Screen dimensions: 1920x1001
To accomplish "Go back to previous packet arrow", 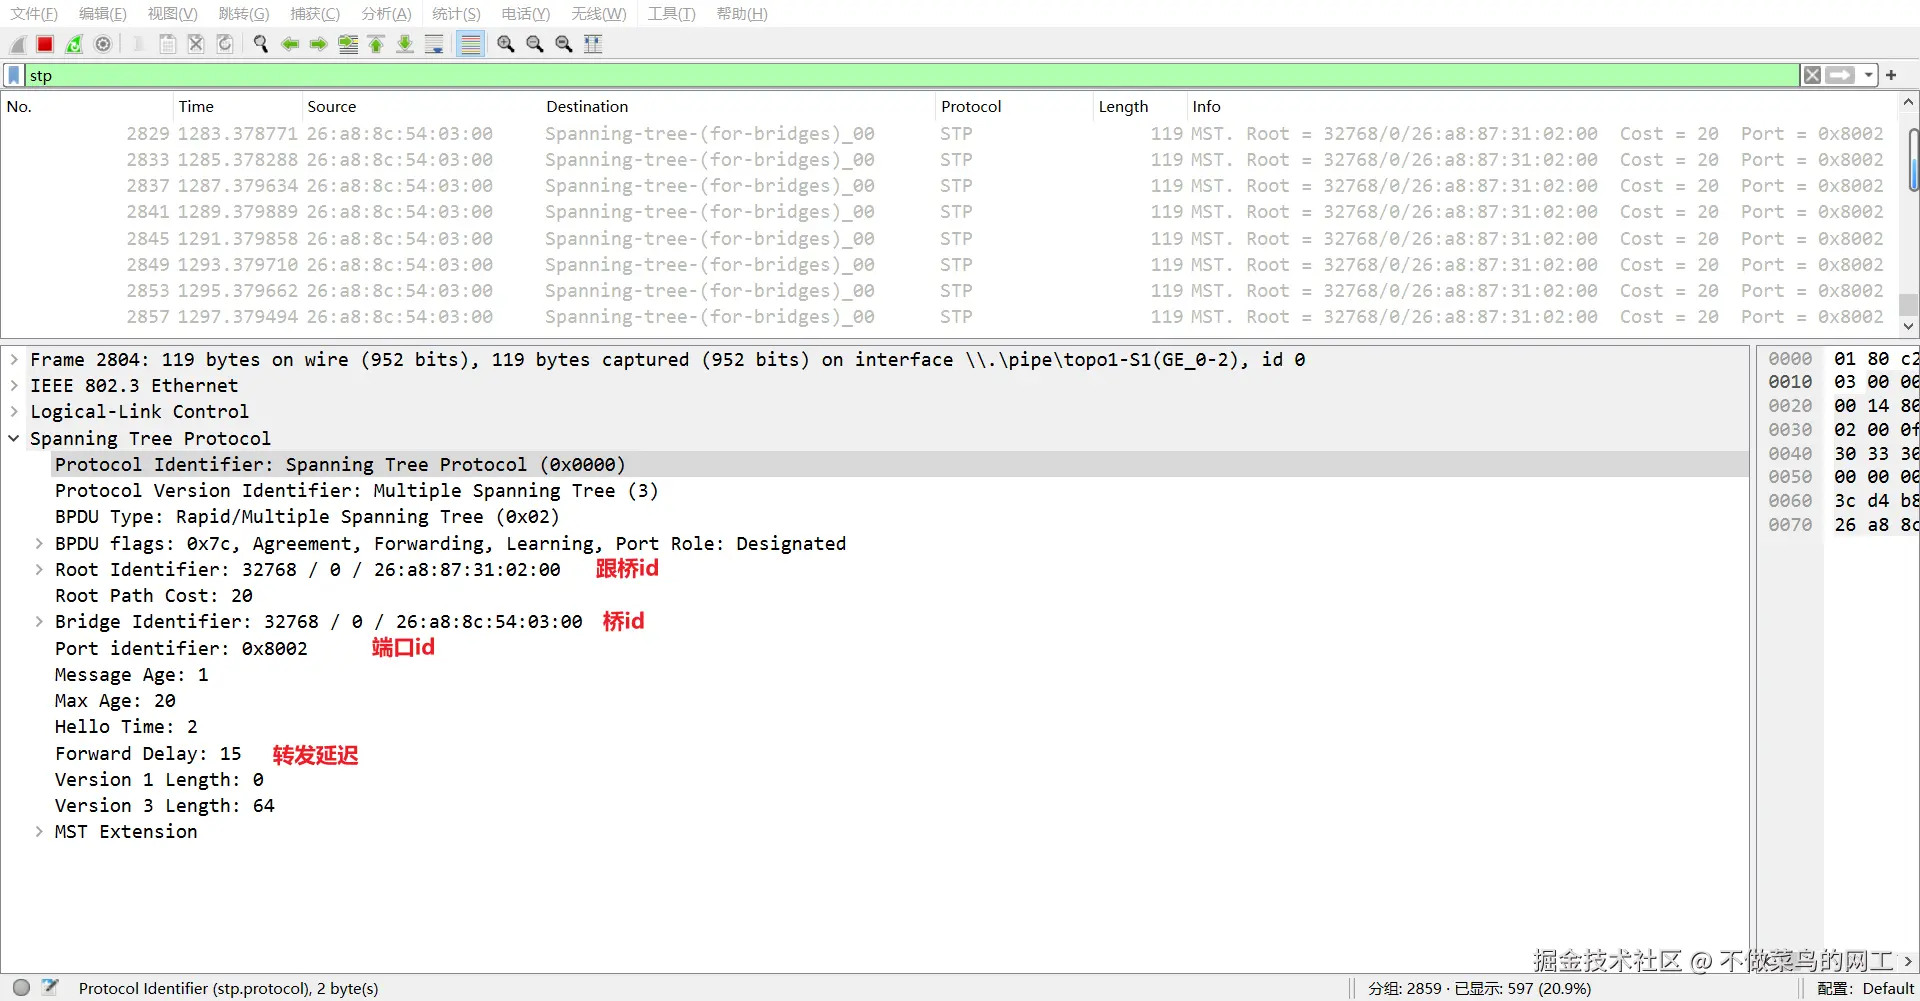I will pyautogui.click(x=290, y=44).
